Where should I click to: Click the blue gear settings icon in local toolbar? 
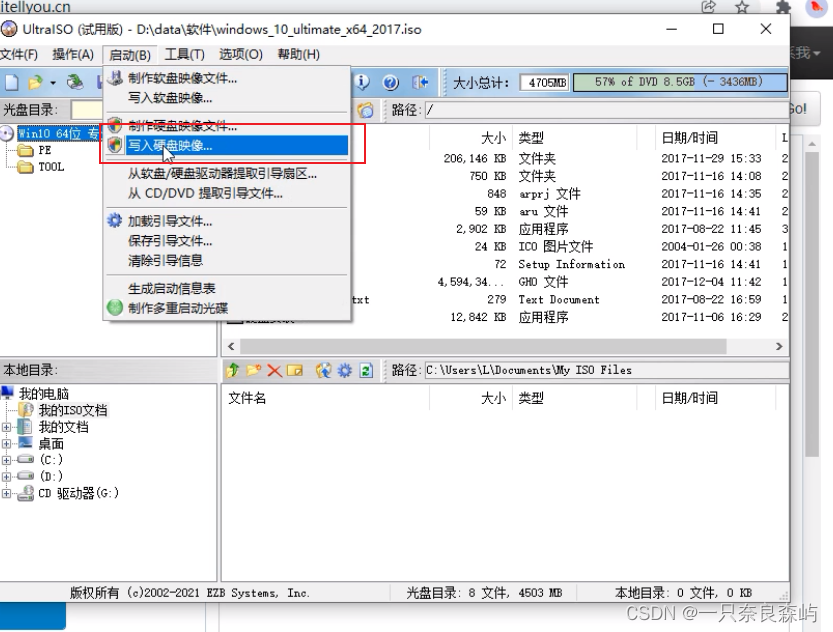(344, 370)
